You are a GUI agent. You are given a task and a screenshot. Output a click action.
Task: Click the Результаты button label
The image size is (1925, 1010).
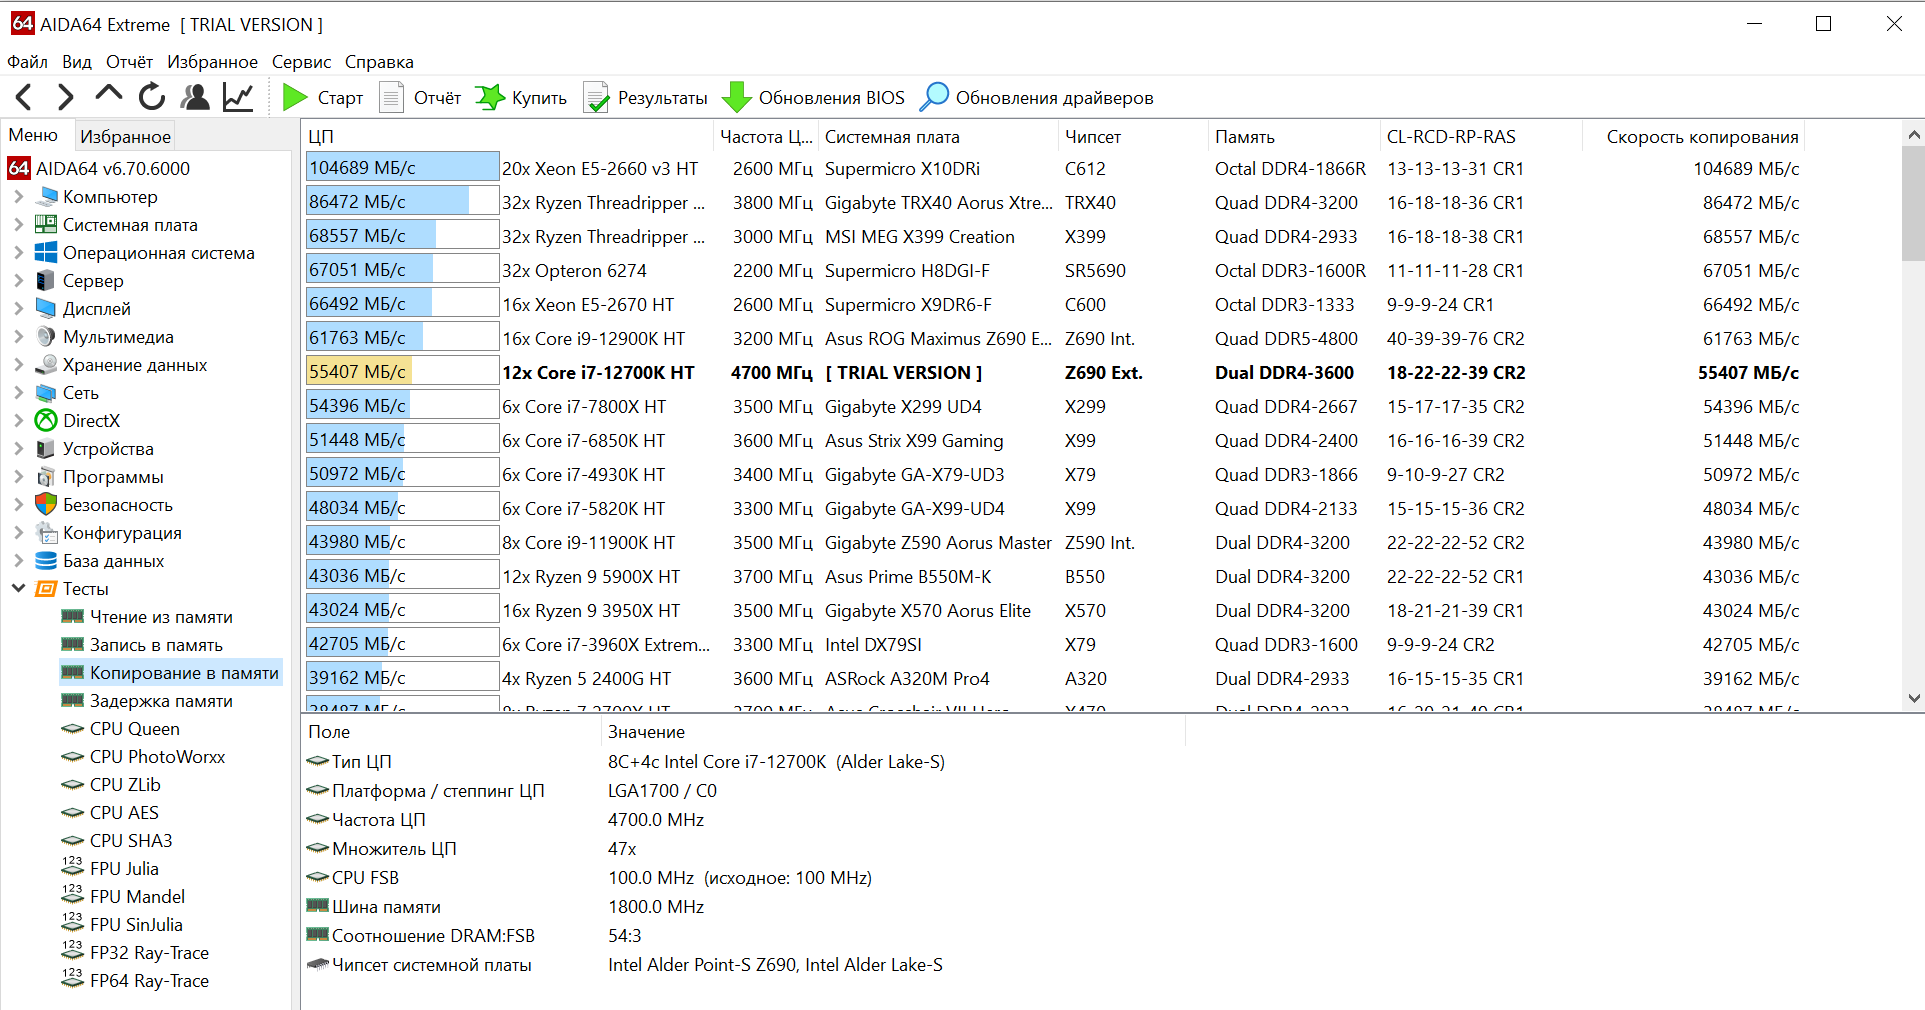point(662,98)
